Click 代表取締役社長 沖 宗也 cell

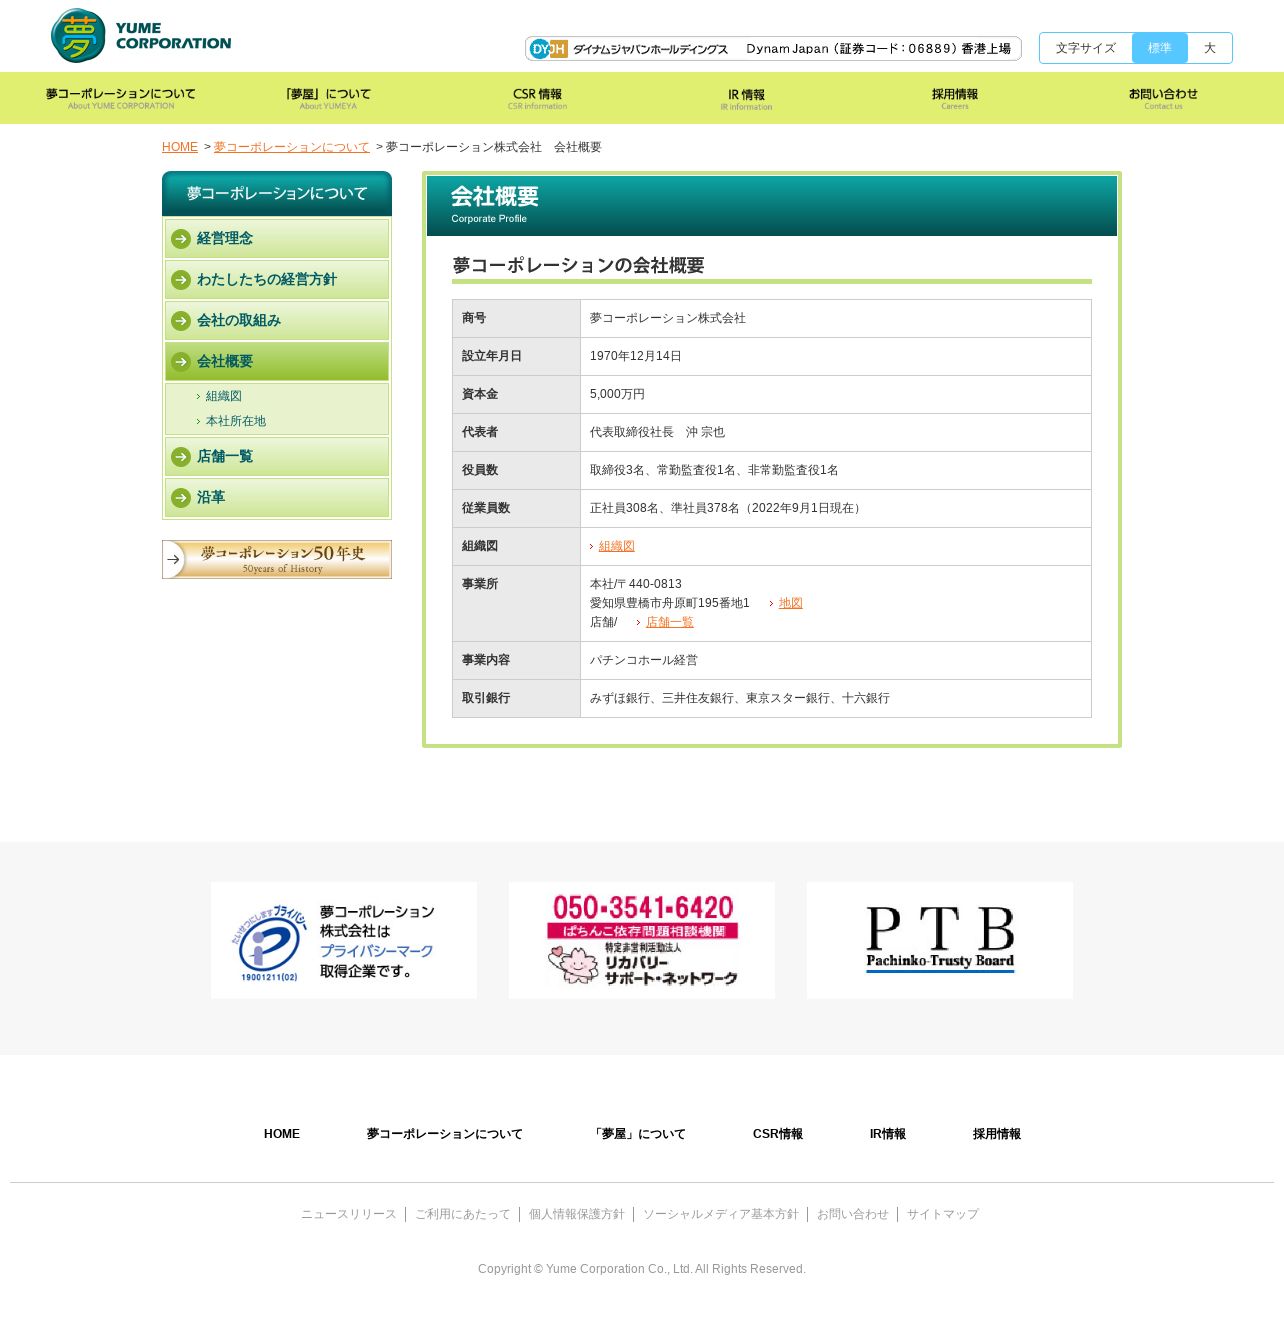[x=836, y=433]
